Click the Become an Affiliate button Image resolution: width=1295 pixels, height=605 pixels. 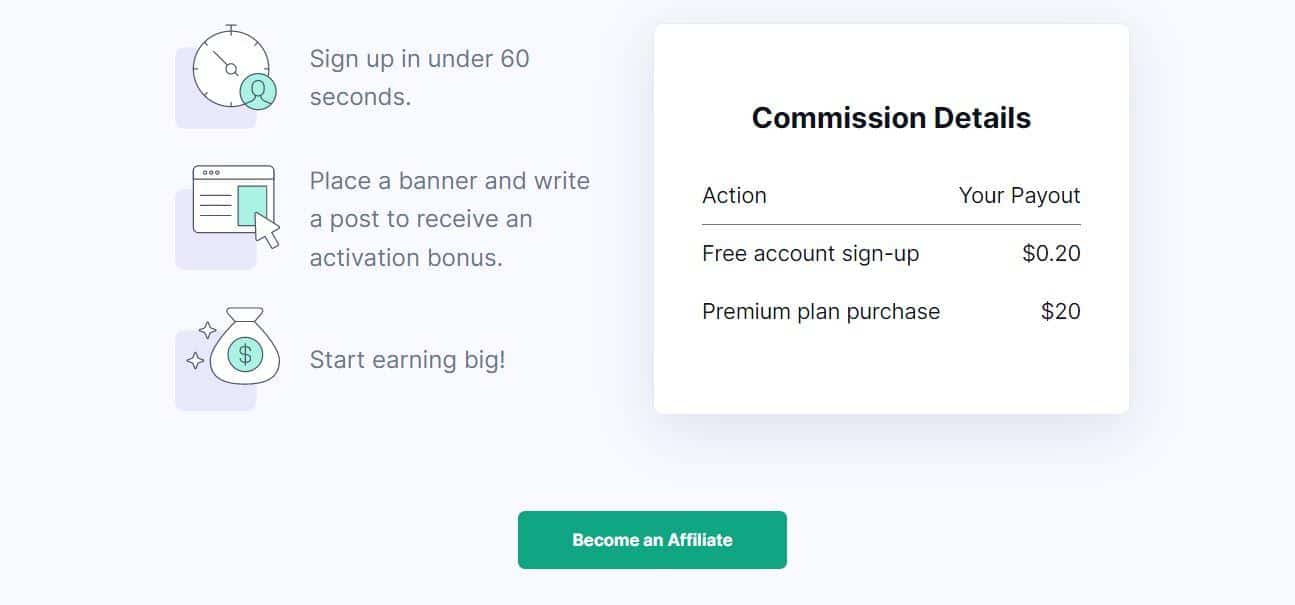(x=652, y=540)
